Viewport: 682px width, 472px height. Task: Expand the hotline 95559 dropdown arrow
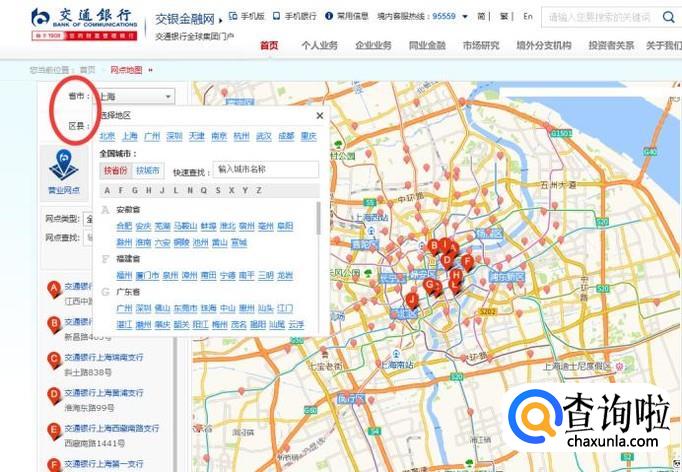(x=465, y=17)
